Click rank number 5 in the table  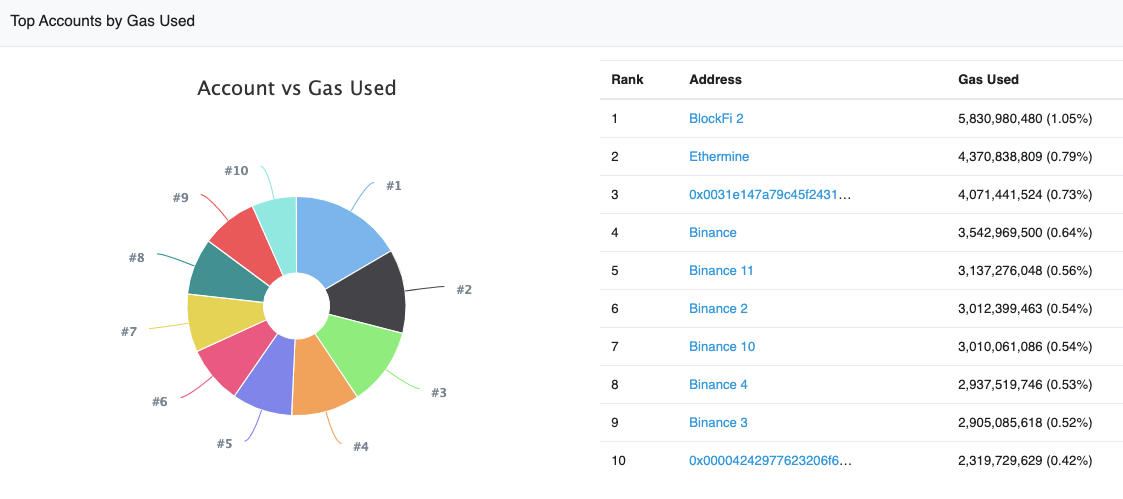point(614,270)
